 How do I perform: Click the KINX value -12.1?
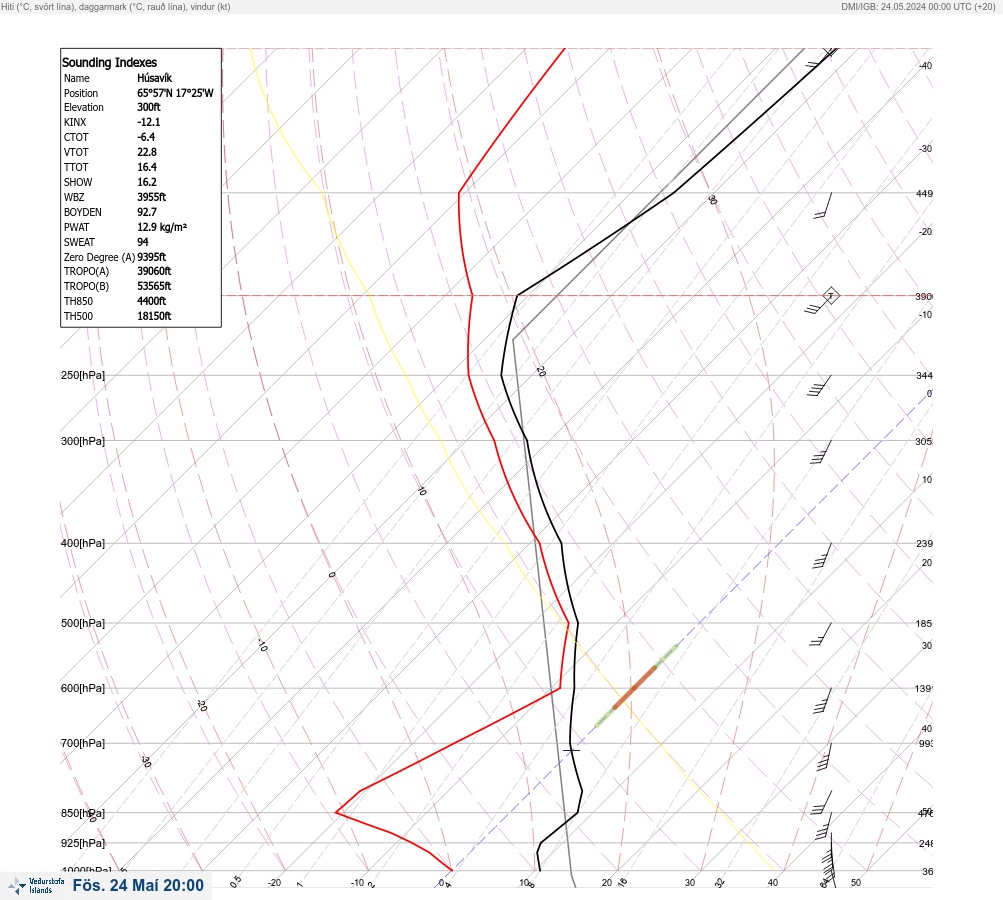148,122
